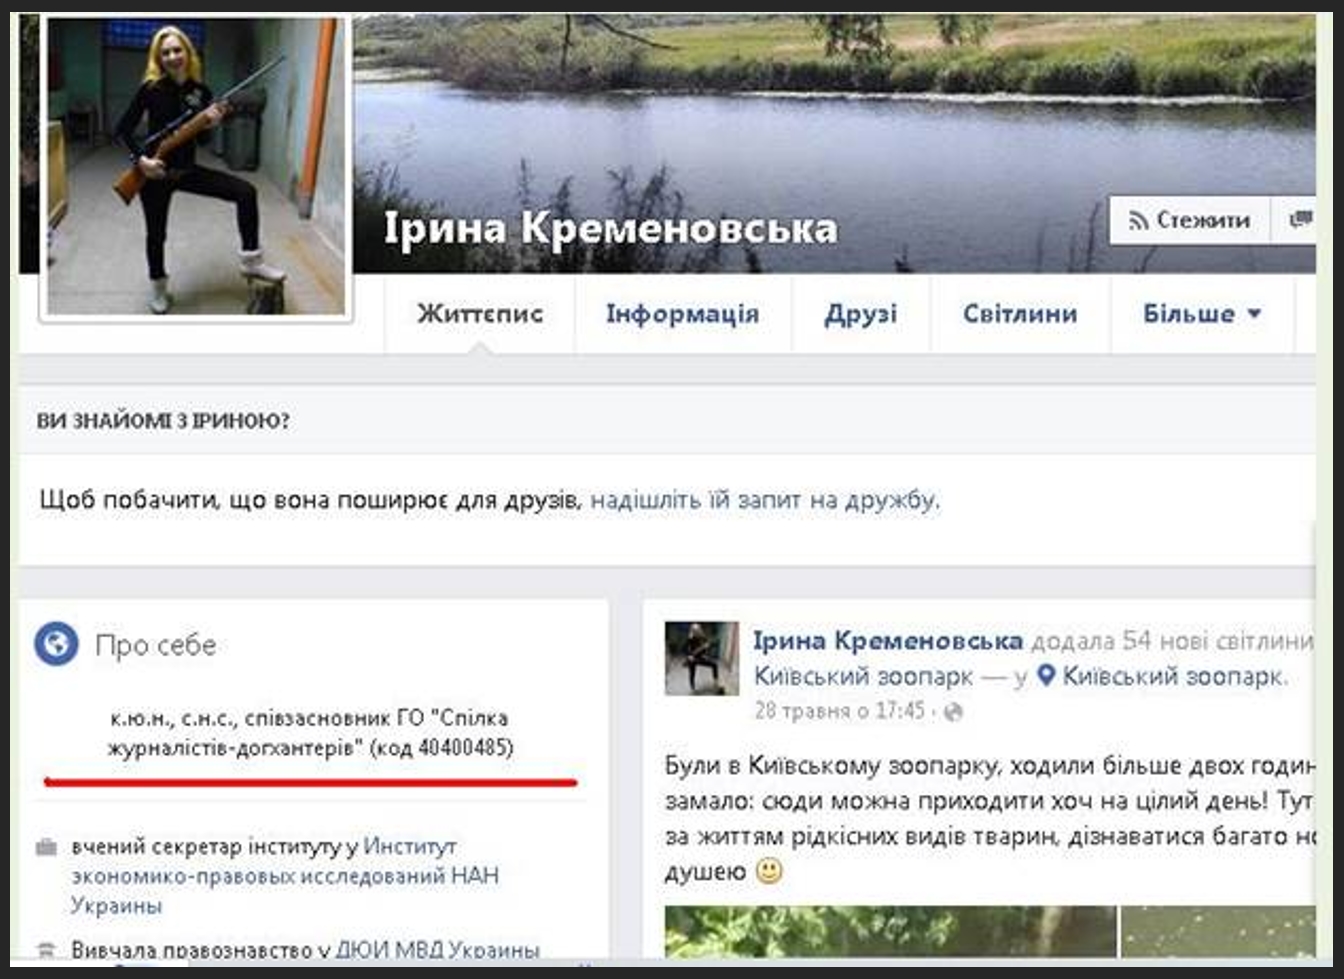The width and height of the screenshot is (1344, 979).
Task: Click the message icon next to Стежити
Action: click(x=1300, y=220)
